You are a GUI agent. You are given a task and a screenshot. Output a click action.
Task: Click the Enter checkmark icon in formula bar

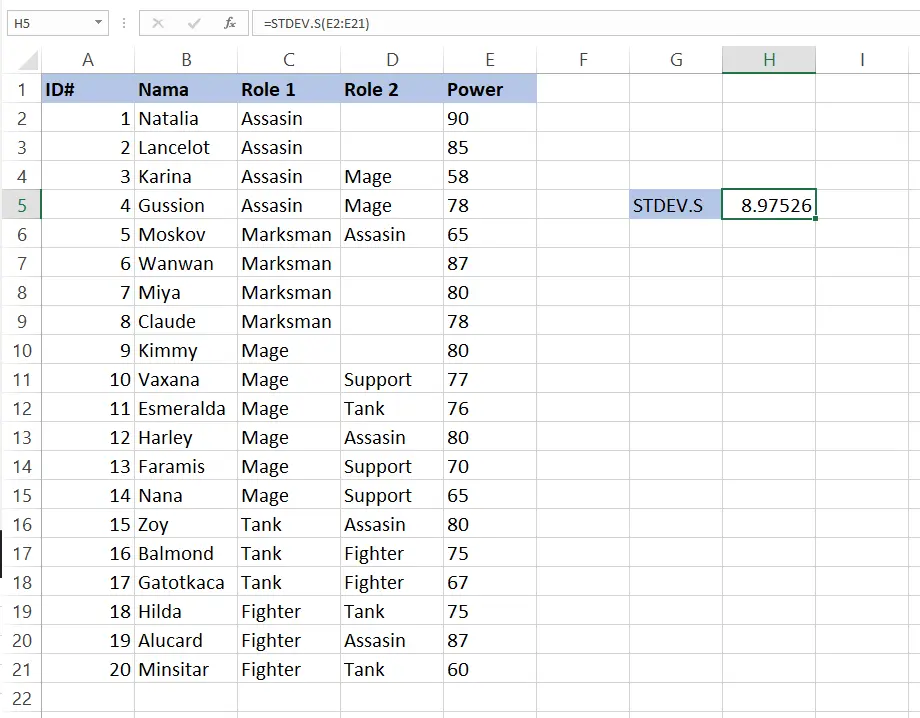coord(194,23)
